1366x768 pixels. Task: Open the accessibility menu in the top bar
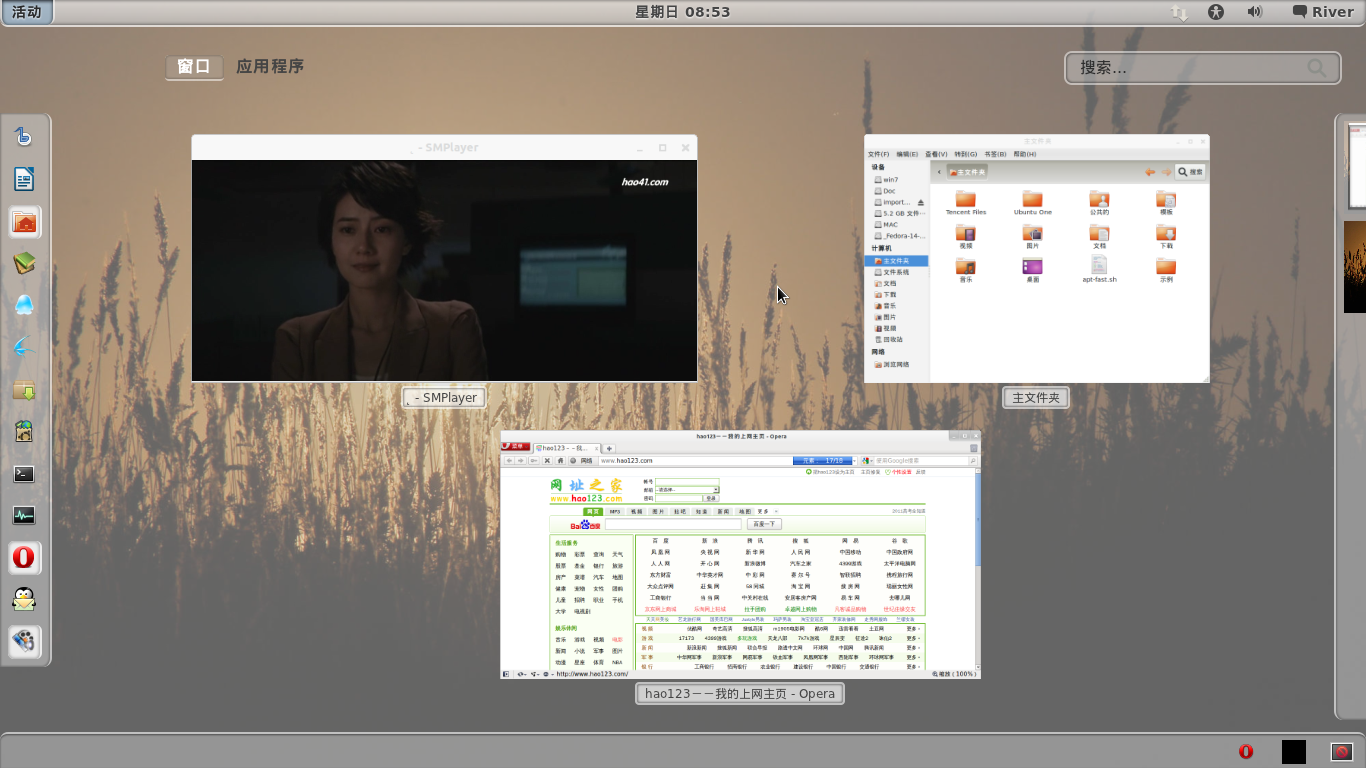click(1216, 12)
